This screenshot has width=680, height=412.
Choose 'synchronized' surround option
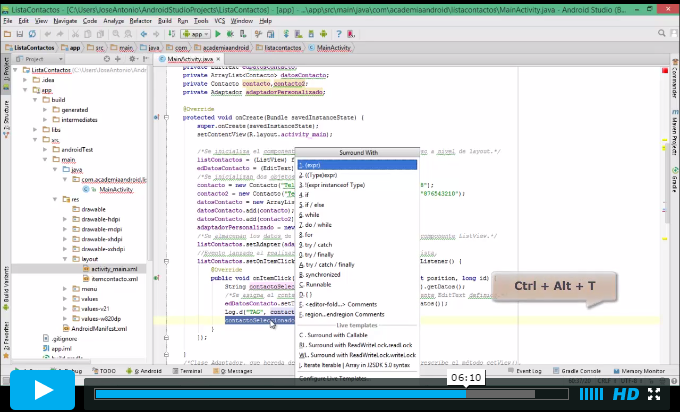click(357, 275)
